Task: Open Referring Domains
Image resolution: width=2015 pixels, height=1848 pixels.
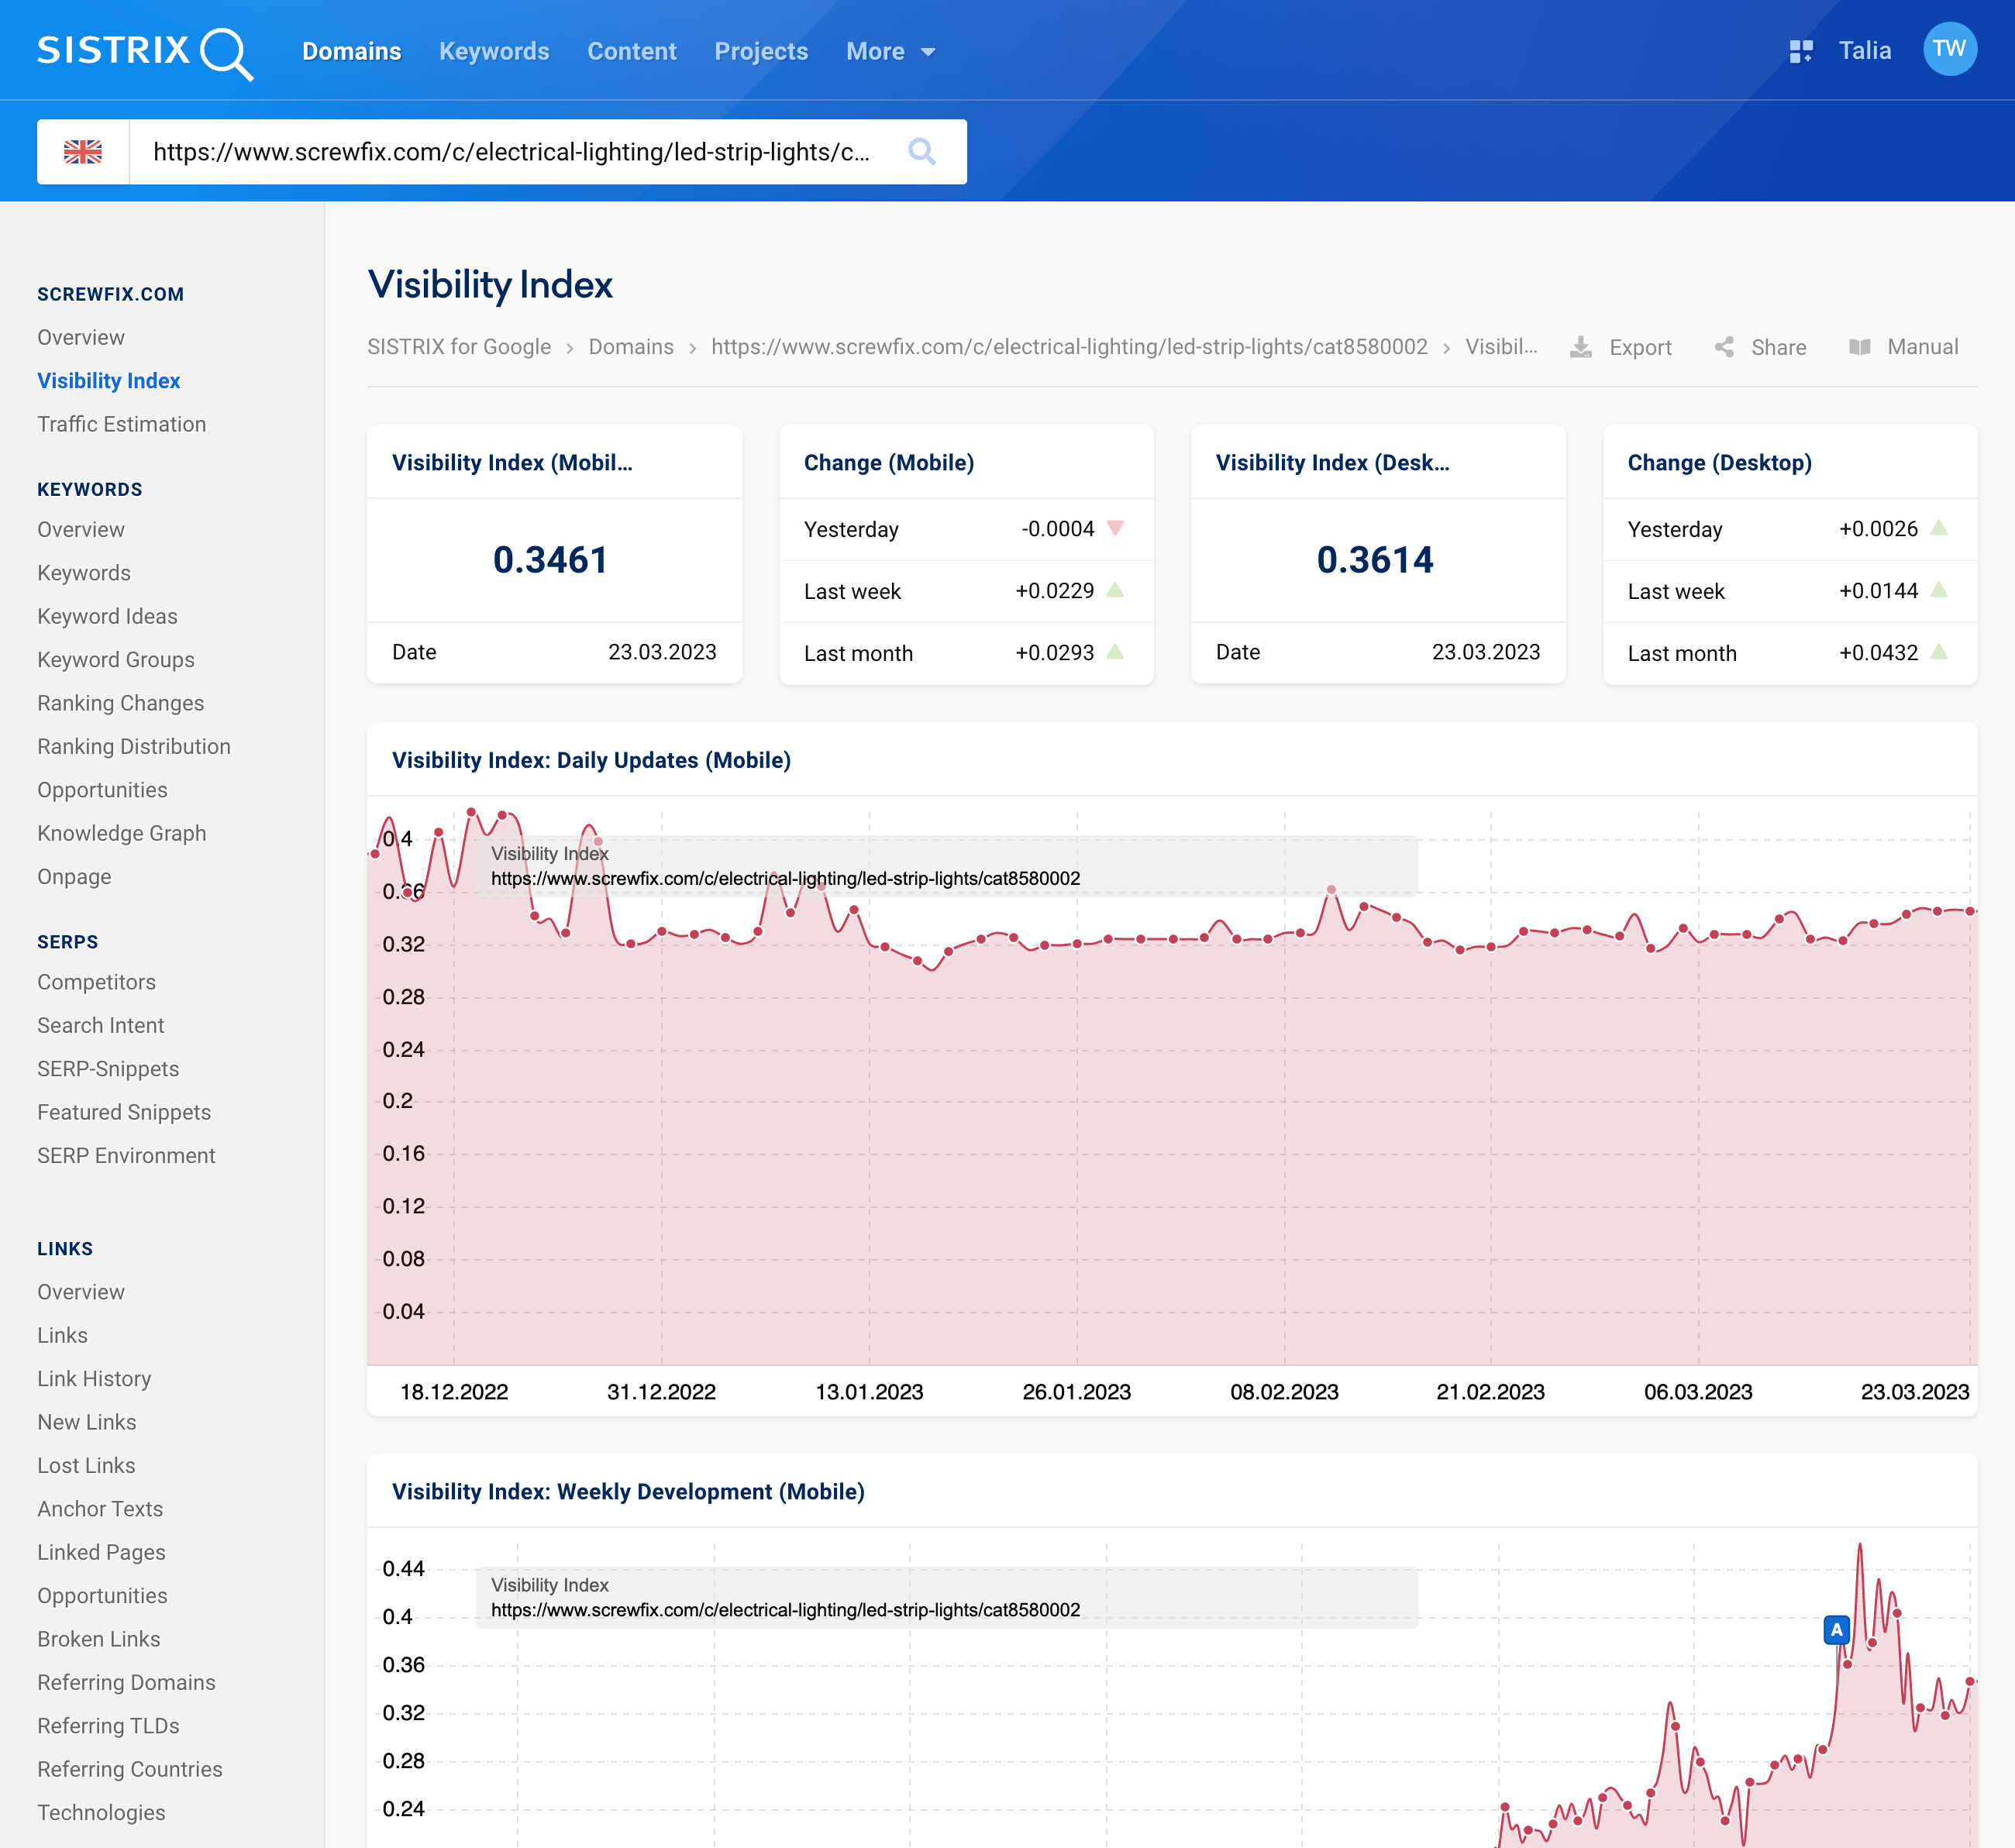Action: point(126,1683)
